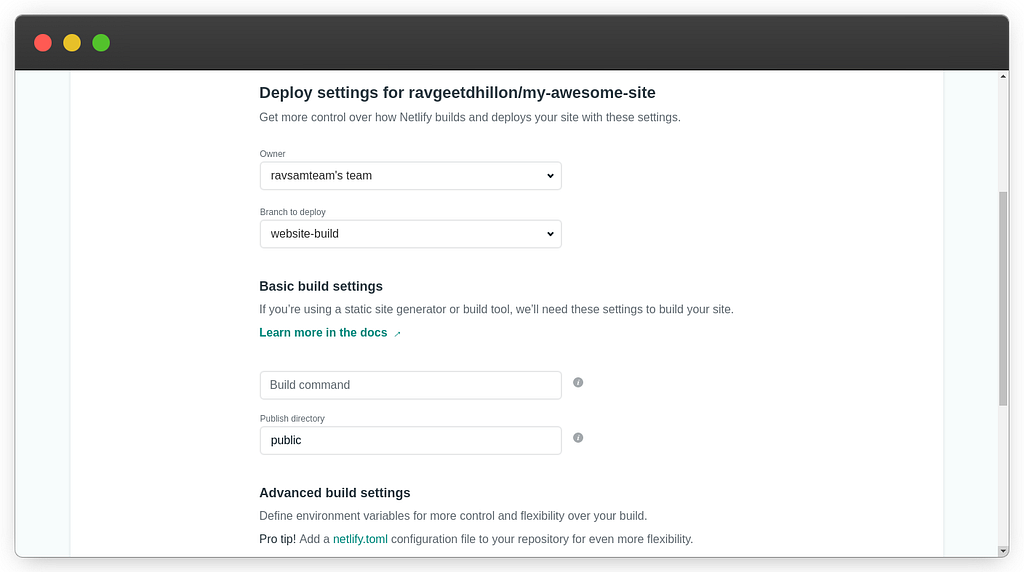The width and height of the screenshot is (1024, 572).
Task: Click the 'Define environment variables' description text
Action: tap(453, 516)
